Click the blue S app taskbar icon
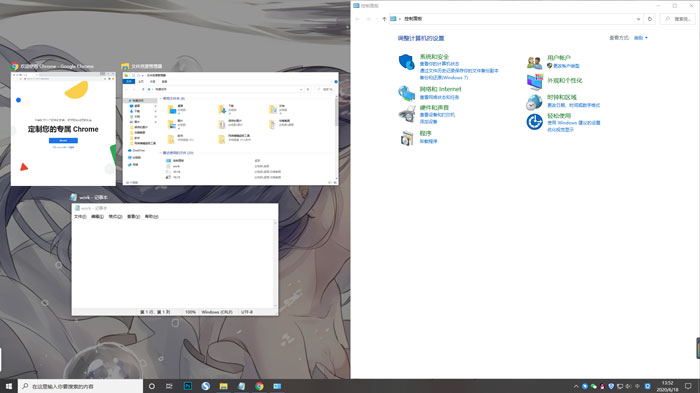Viewport: 700px width, 393px height. [206, 386]
